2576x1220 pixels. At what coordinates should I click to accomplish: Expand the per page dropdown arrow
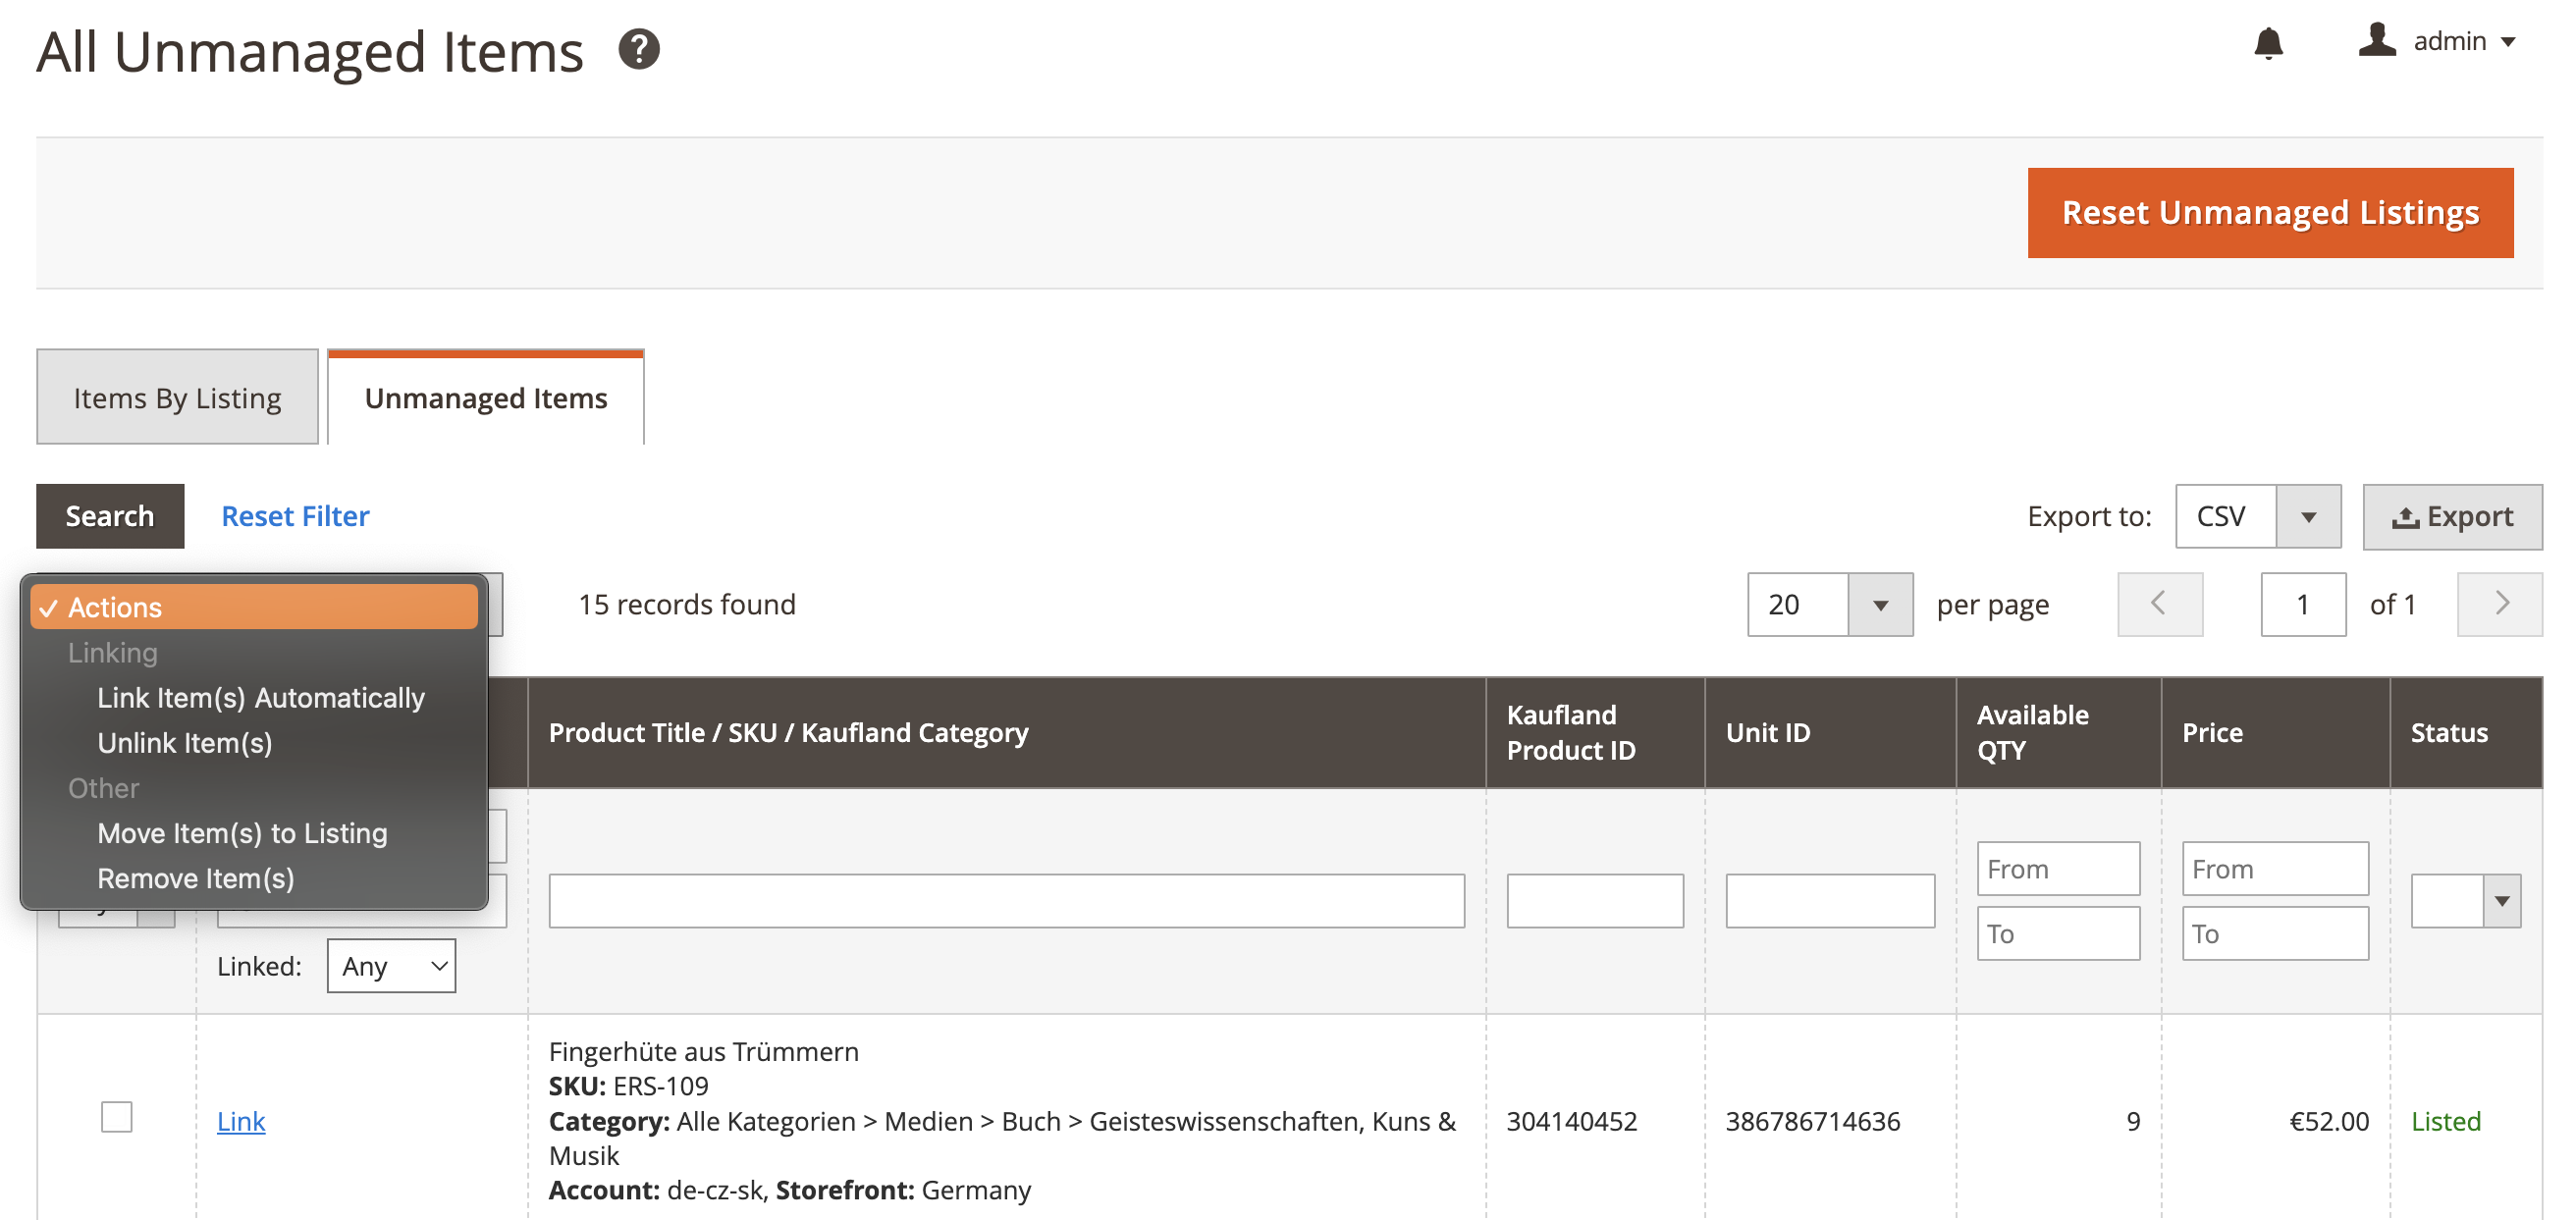1879,605
